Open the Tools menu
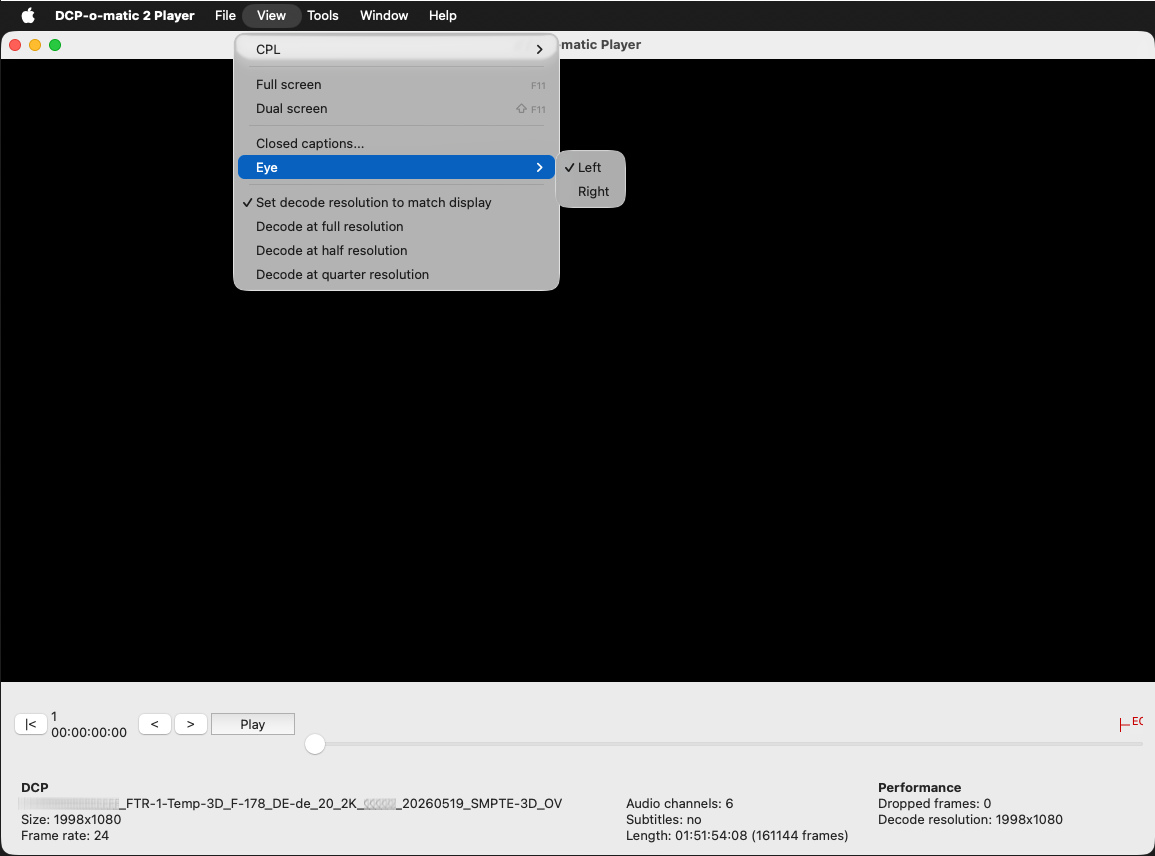 (323, 15)
